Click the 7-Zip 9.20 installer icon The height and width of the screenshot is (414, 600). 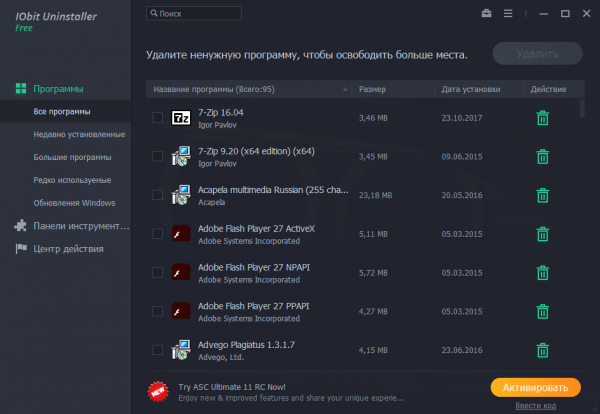pos(181,156)
